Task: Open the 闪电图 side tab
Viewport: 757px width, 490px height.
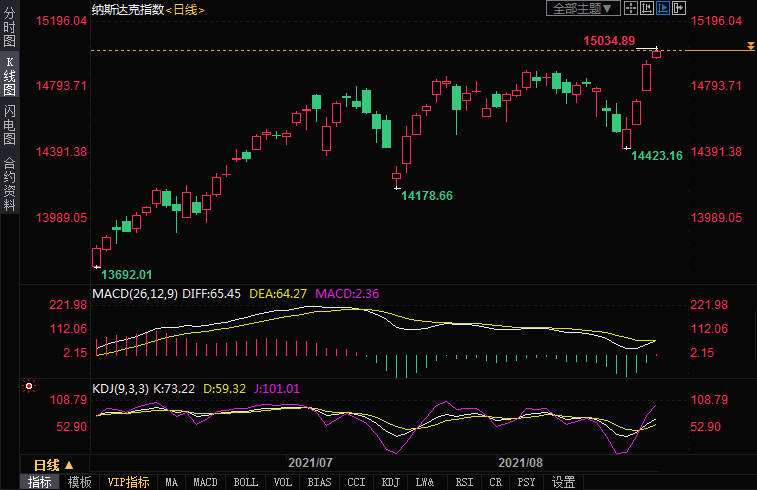Action: [x=9, y=124]
